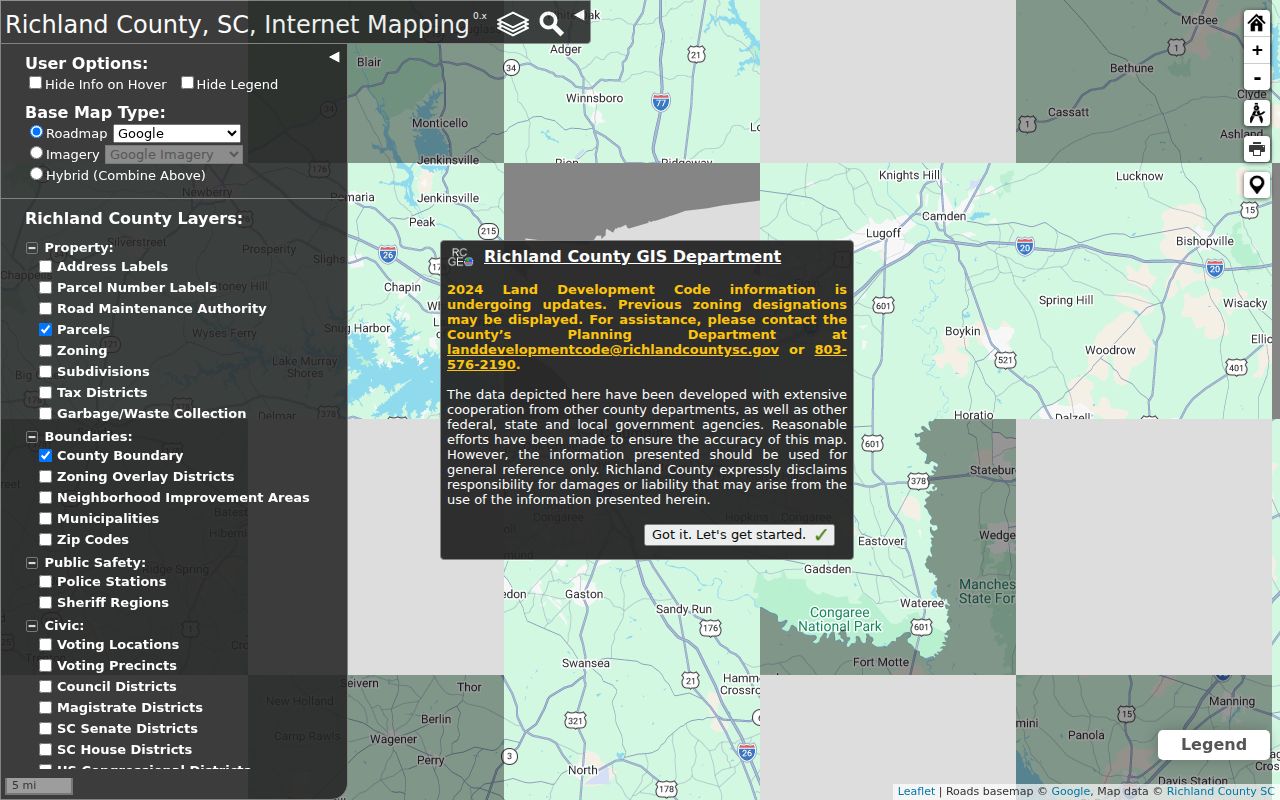
Task: Collapse the Civic layer group
Action: pyautogui.click(x=32, y=626)
